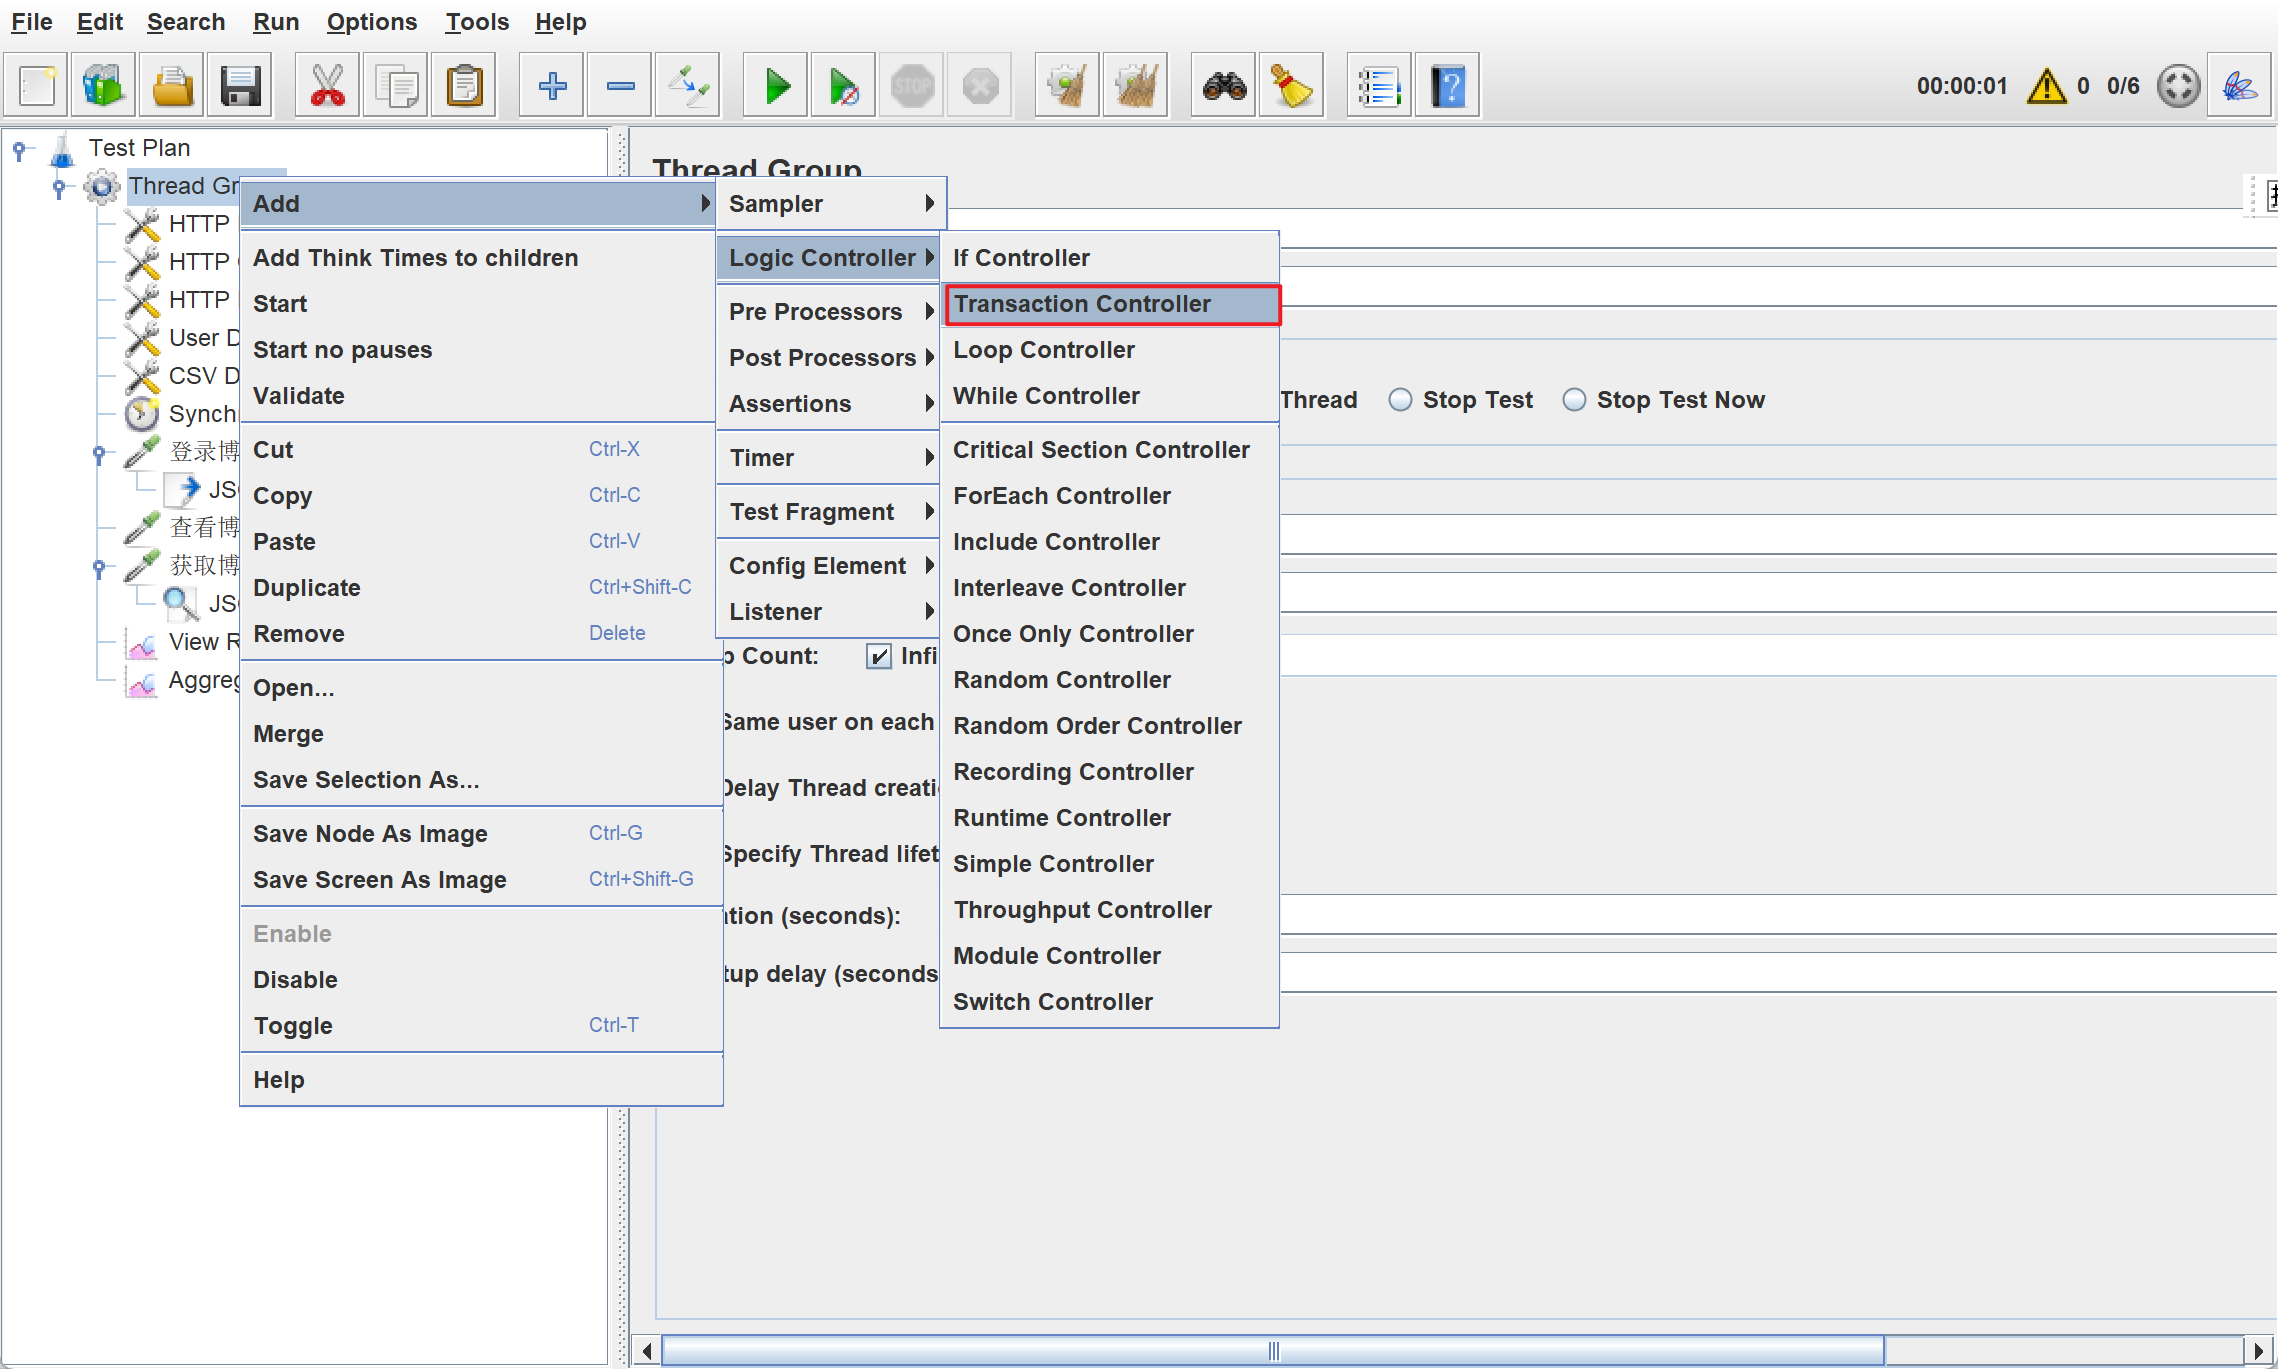Click Save Selection As entry
The width and height of the screenshot is (2278, 1369).
[x=366, y=780]
